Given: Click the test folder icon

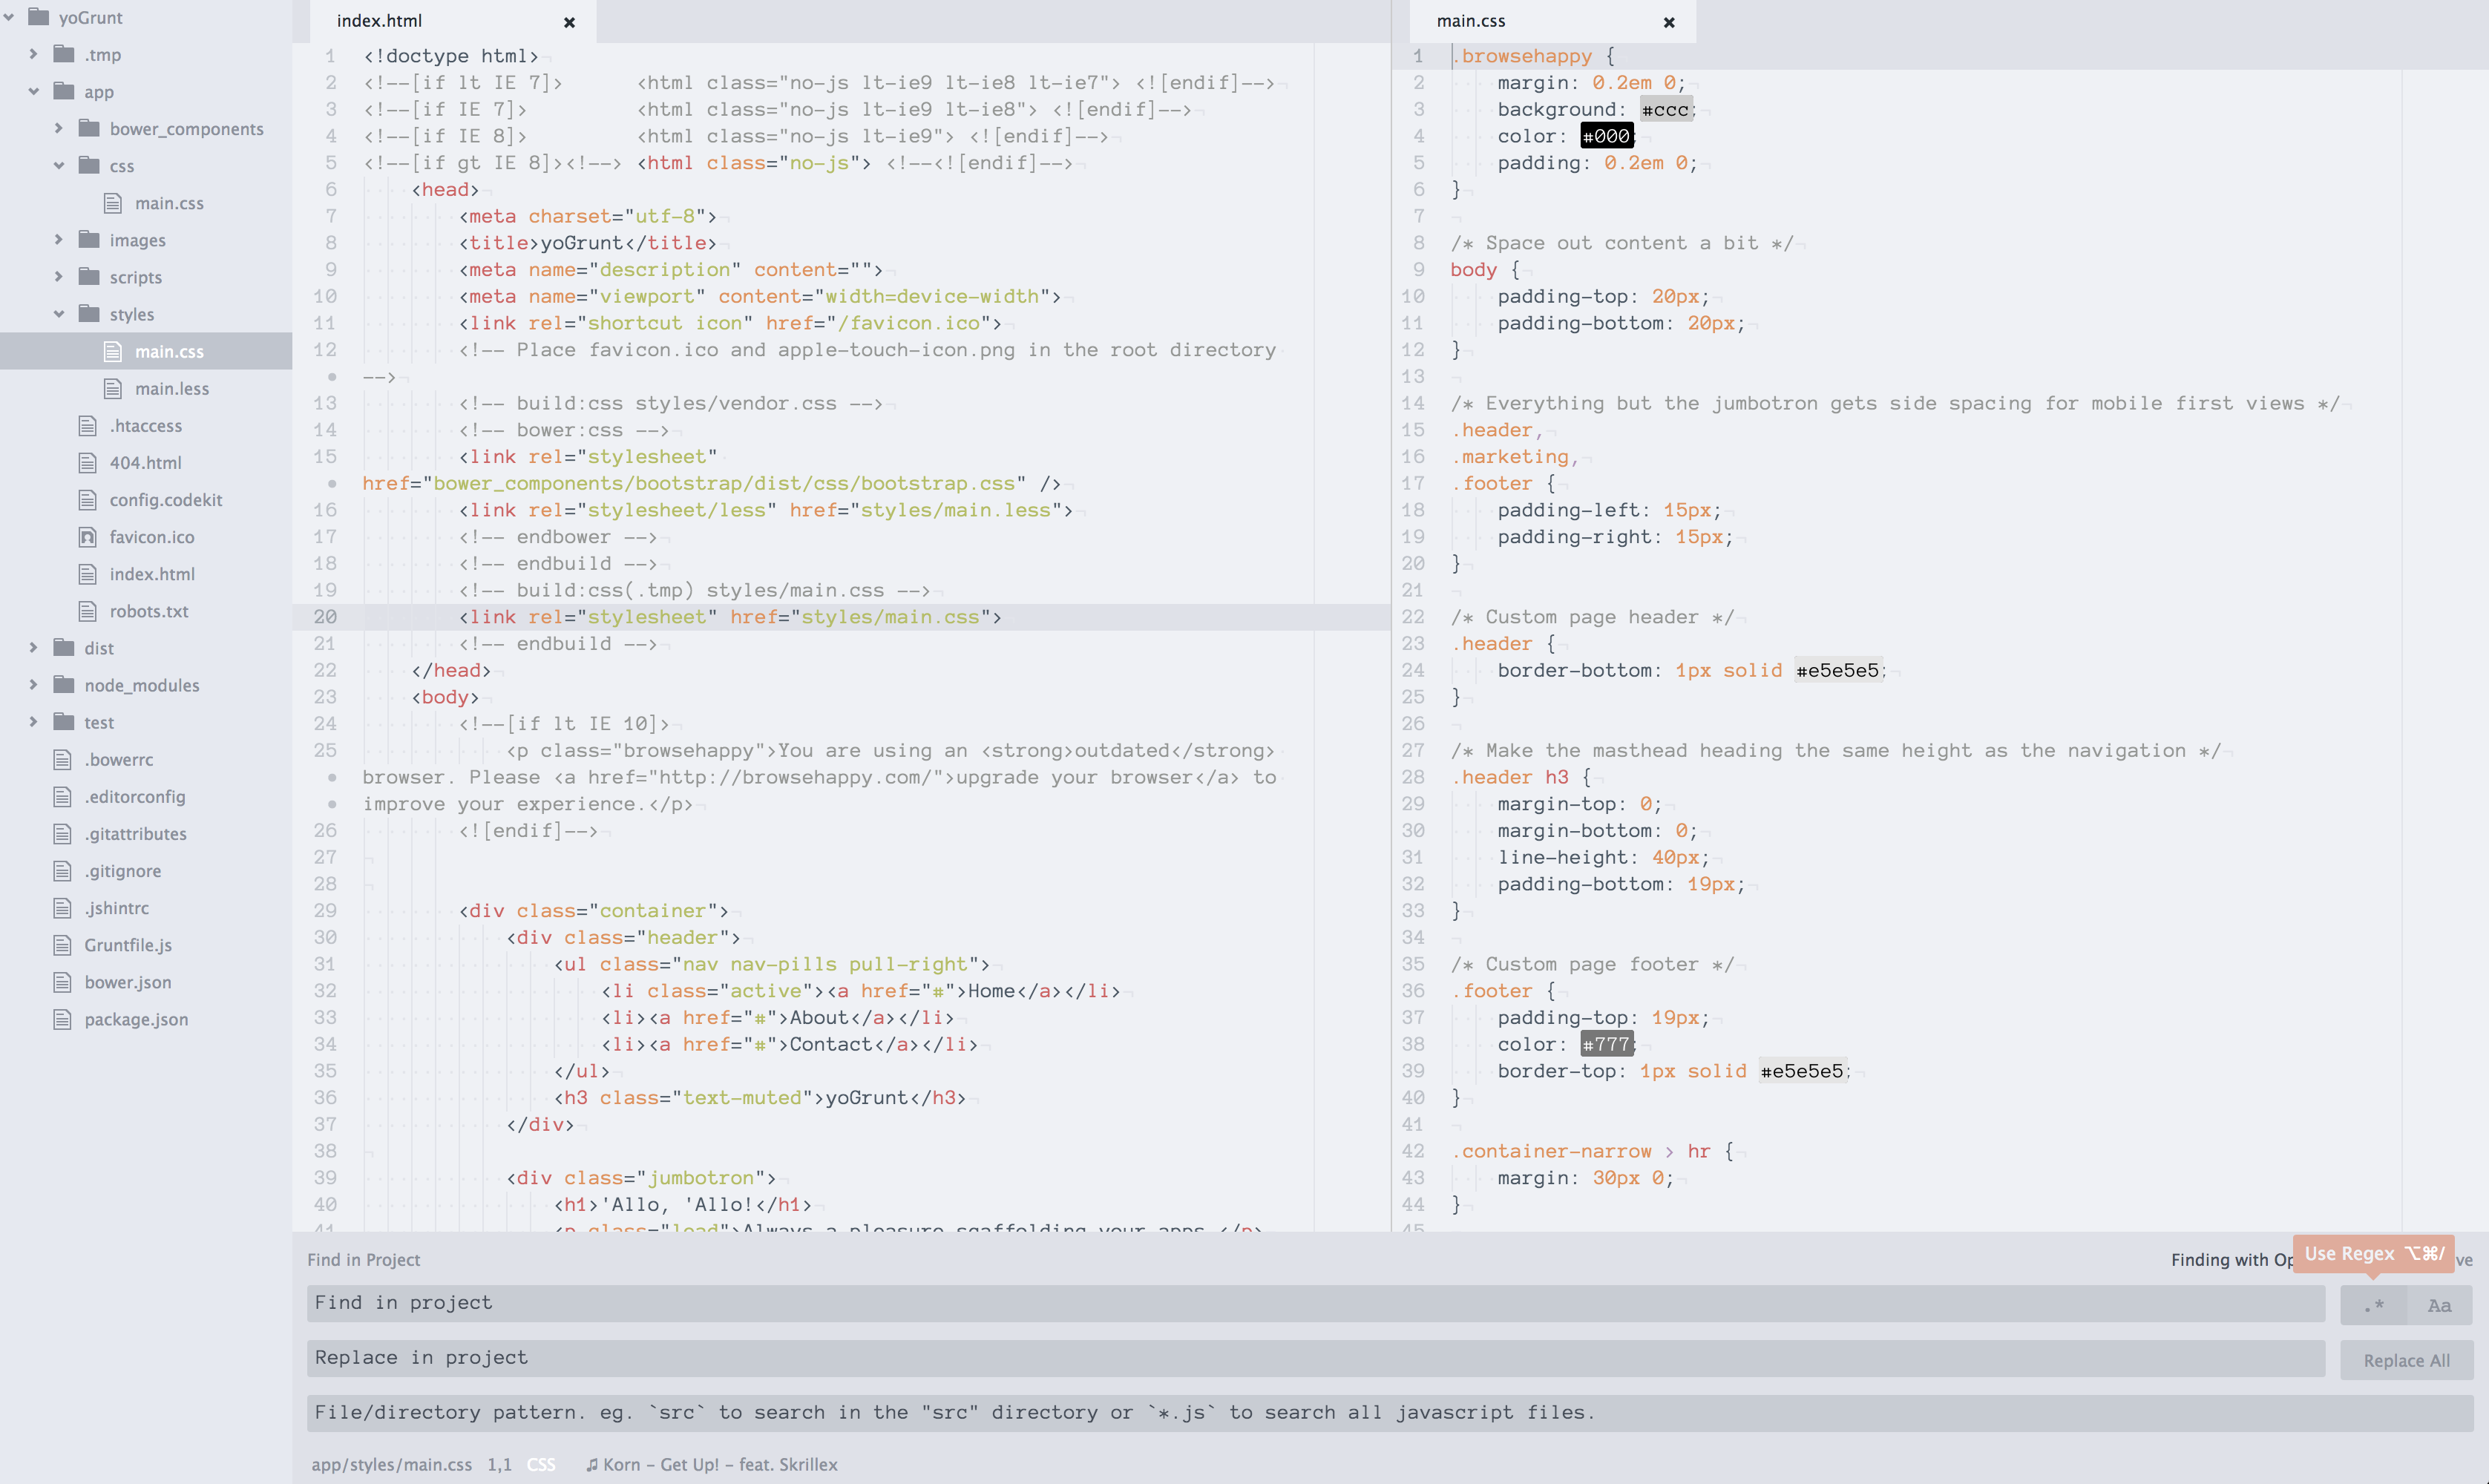Looking at the screenshot, I should pos(64,722).
